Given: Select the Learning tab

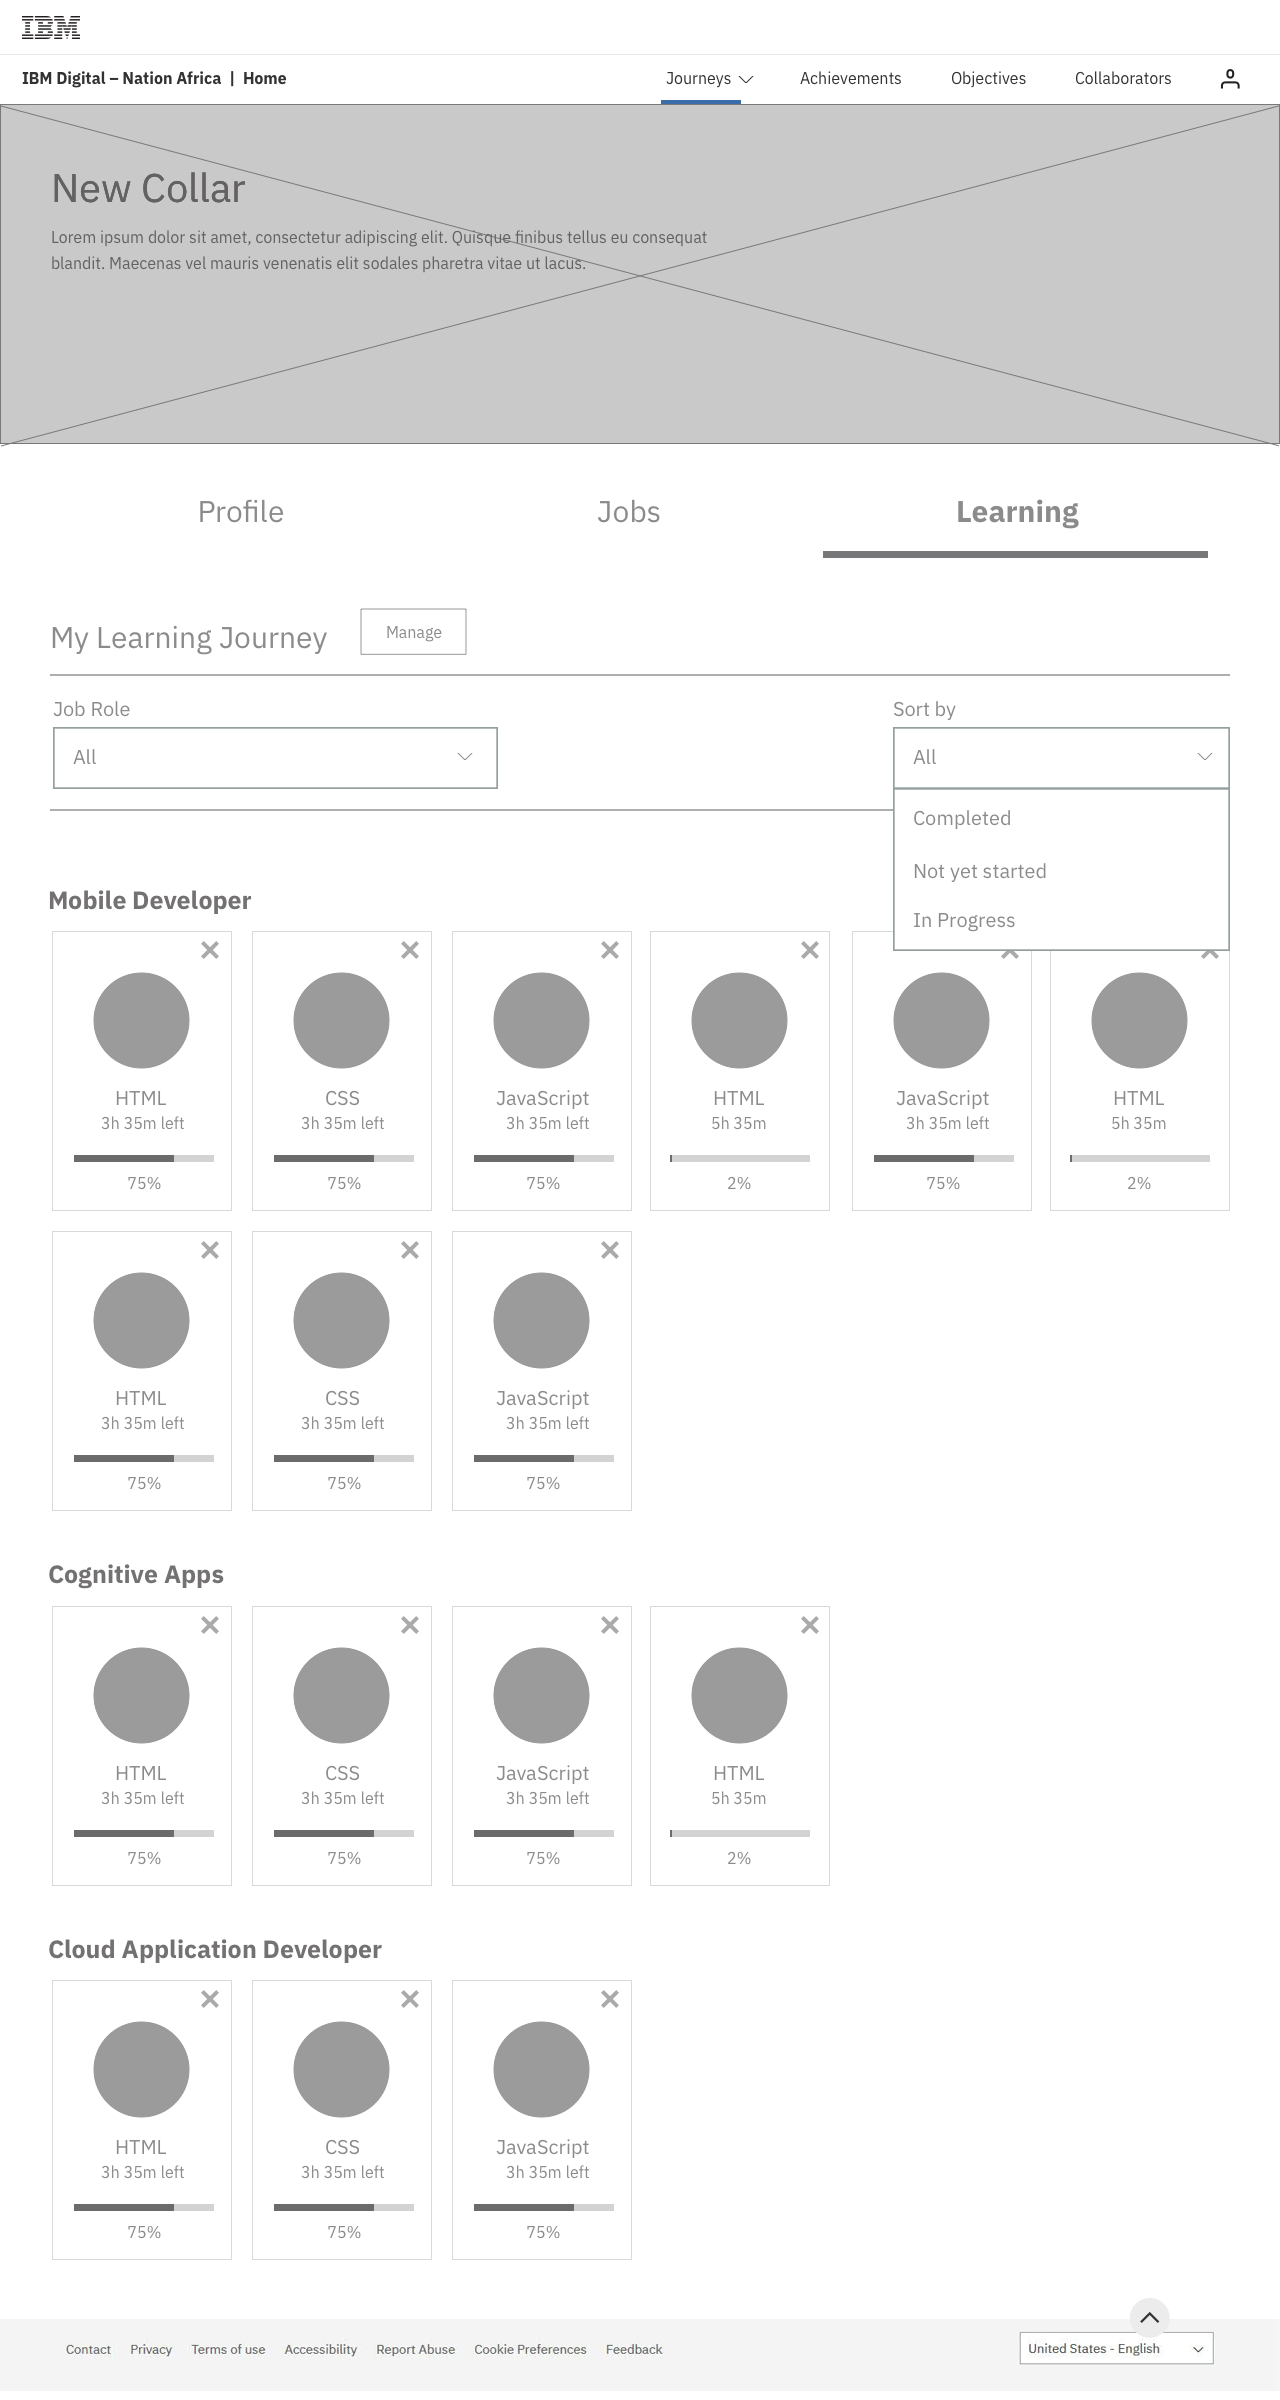Looking at the screenshot, I should coord(1017,512).
